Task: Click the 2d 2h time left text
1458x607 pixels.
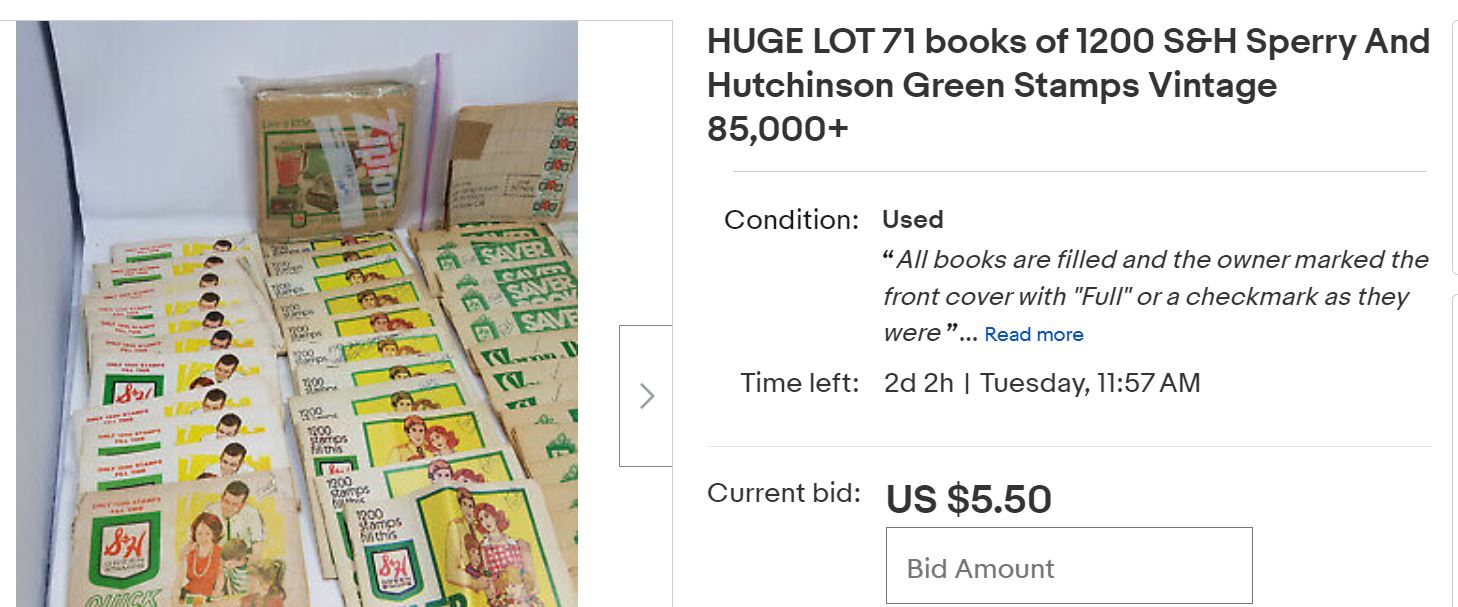Action: (918, 383)
